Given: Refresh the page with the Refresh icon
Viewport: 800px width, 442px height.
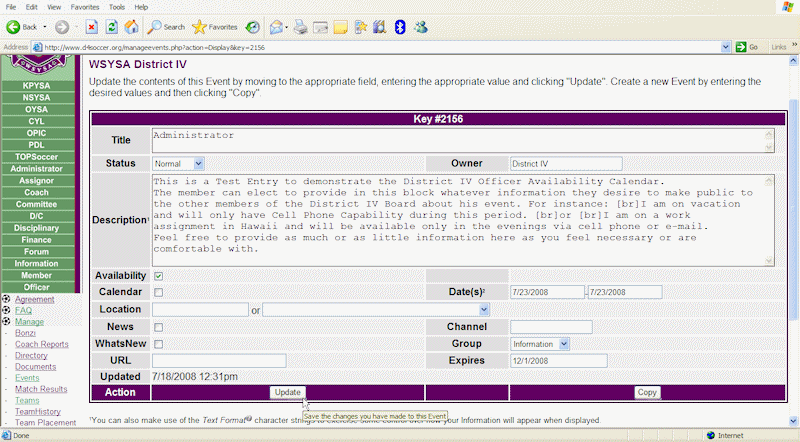Looking at the screenshot, I should [x=111, y=27].
